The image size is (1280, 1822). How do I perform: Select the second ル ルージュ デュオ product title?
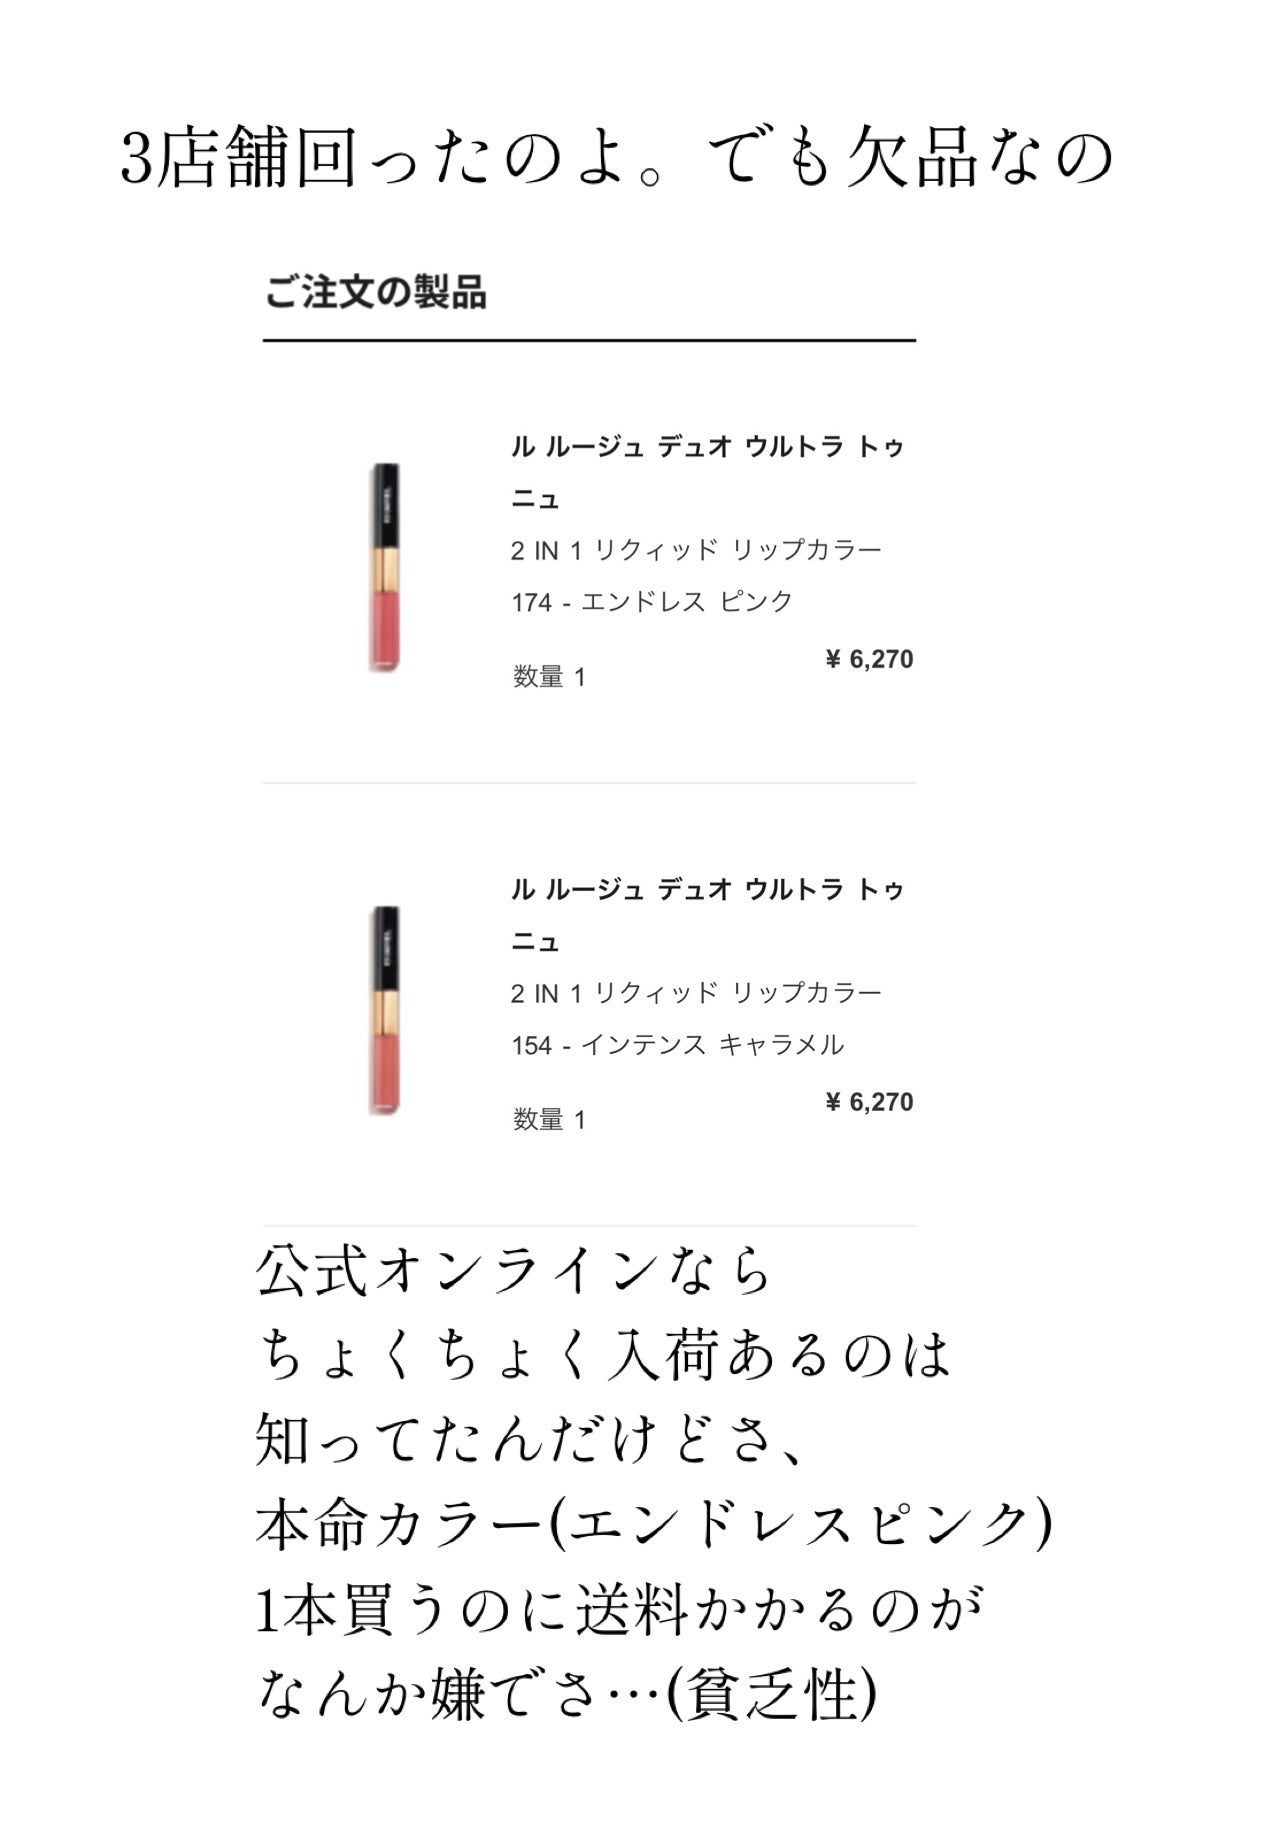pos(708,915)
